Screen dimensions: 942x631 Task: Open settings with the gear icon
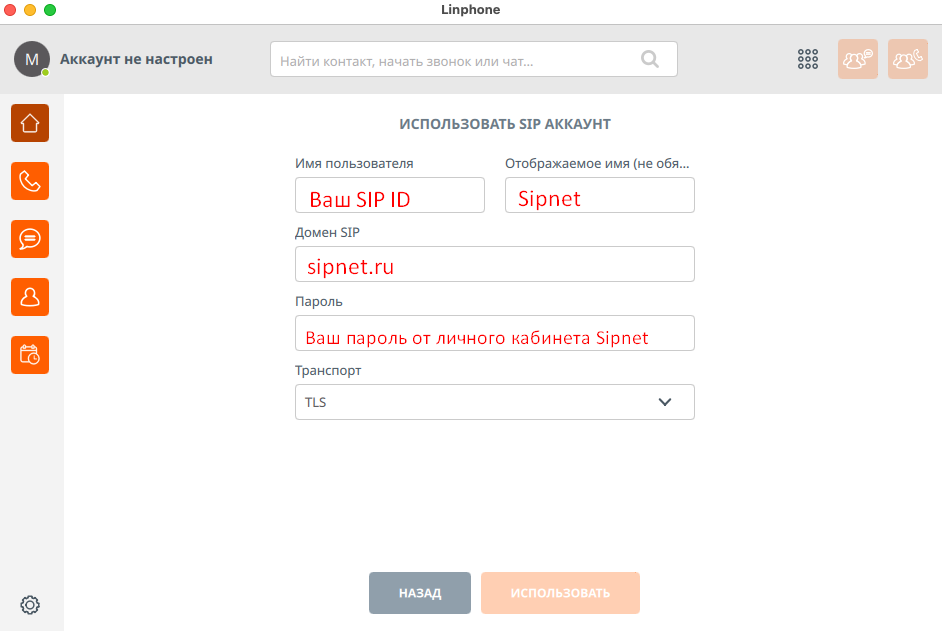tap(30, 604)
